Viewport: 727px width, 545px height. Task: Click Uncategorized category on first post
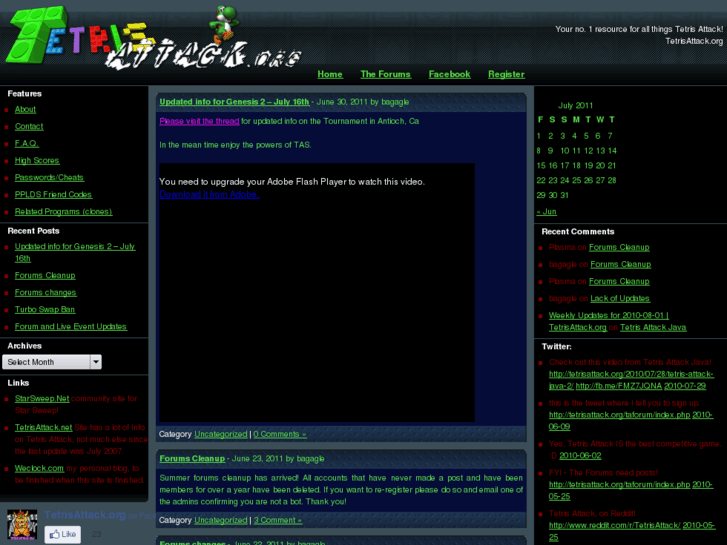pos(221,434)
